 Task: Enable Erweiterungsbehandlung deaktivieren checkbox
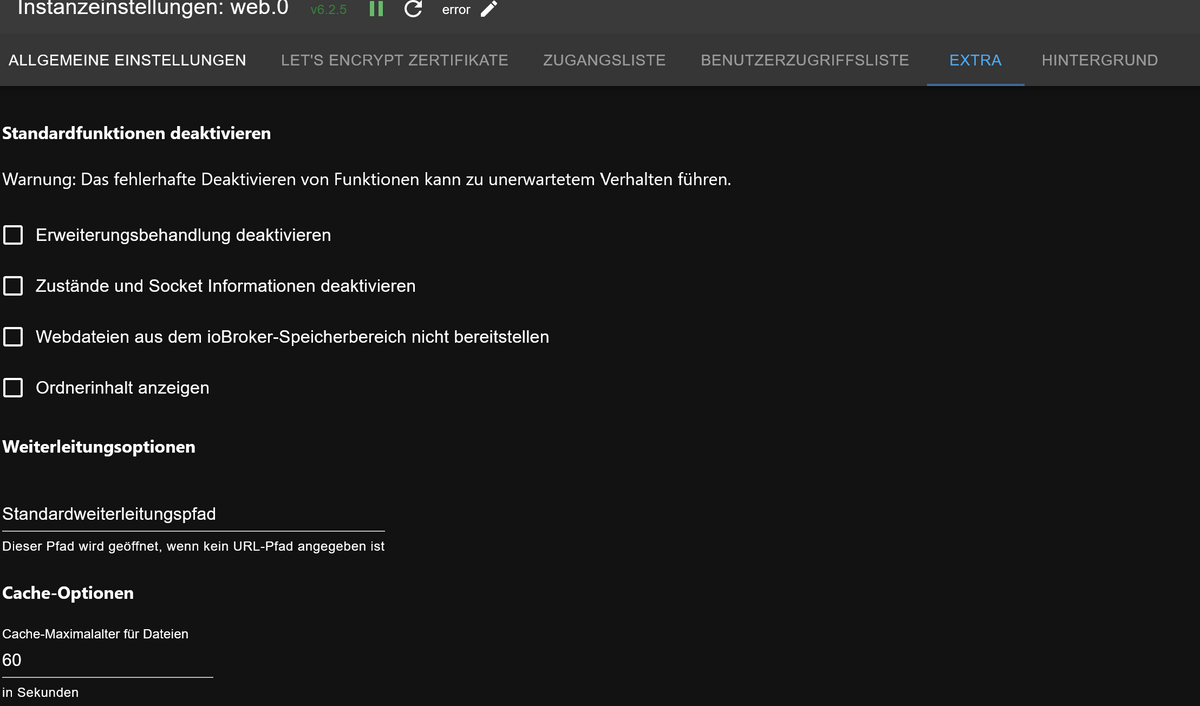tap(13, 235)
